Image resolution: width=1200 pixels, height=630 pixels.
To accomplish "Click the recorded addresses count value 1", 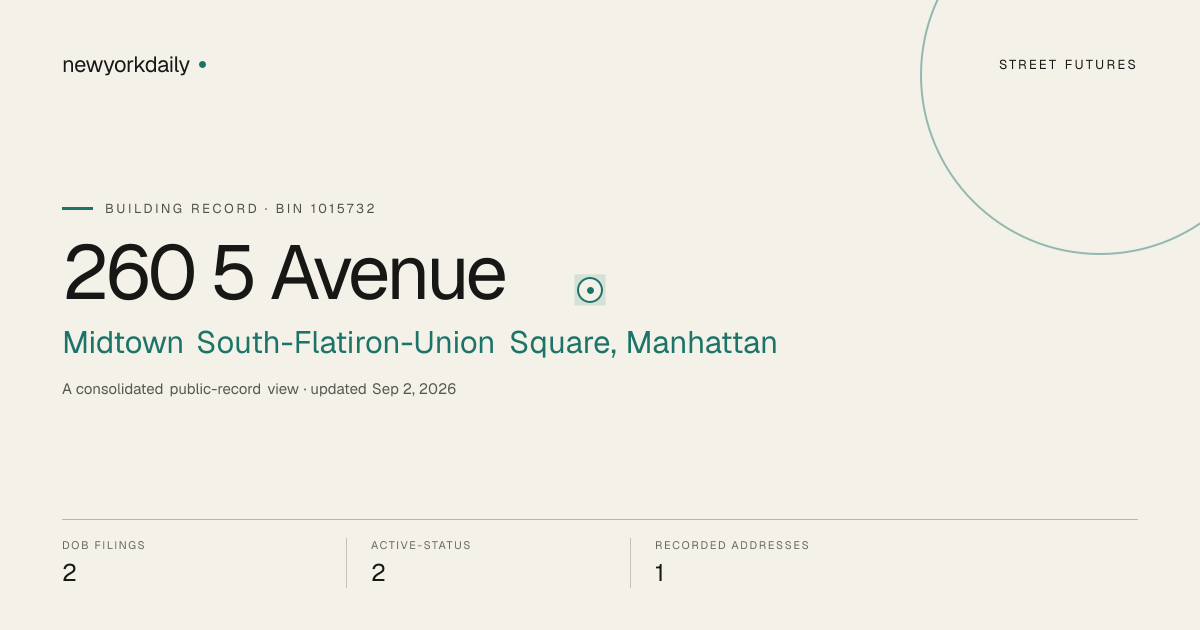I will pyautogui.click(x=660, y=573).
